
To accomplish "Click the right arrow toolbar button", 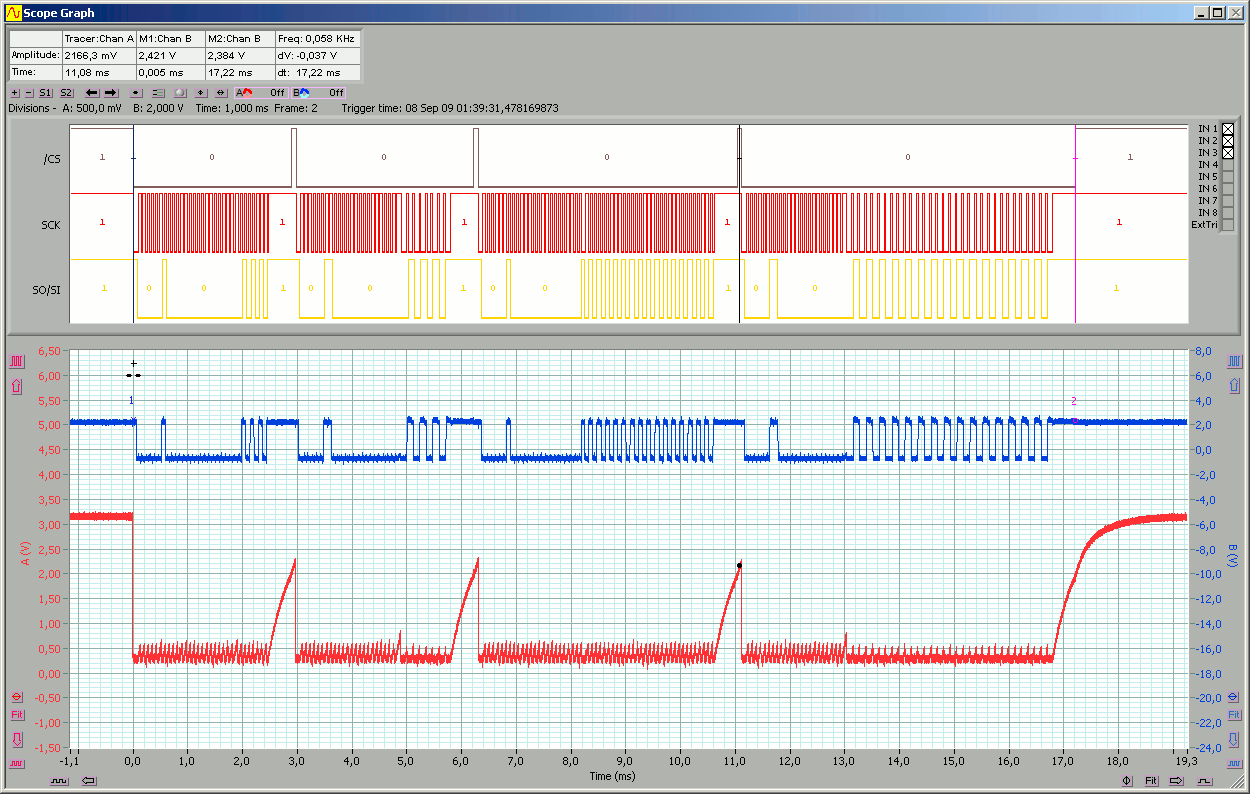I will tap(111, 92).
